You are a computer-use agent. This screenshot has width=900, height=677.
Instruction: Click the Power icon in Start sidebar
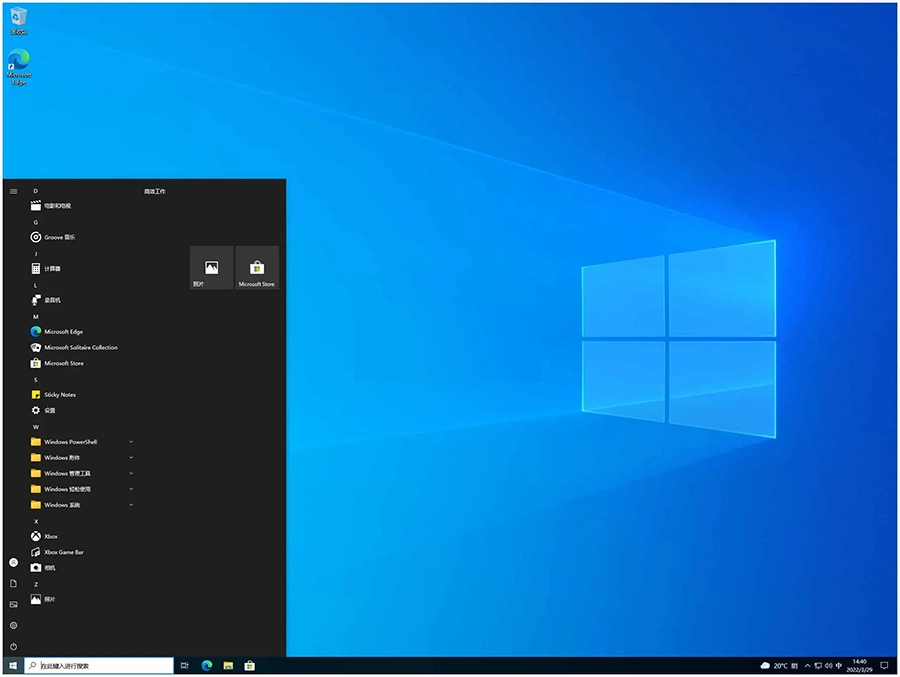point(13,647)
